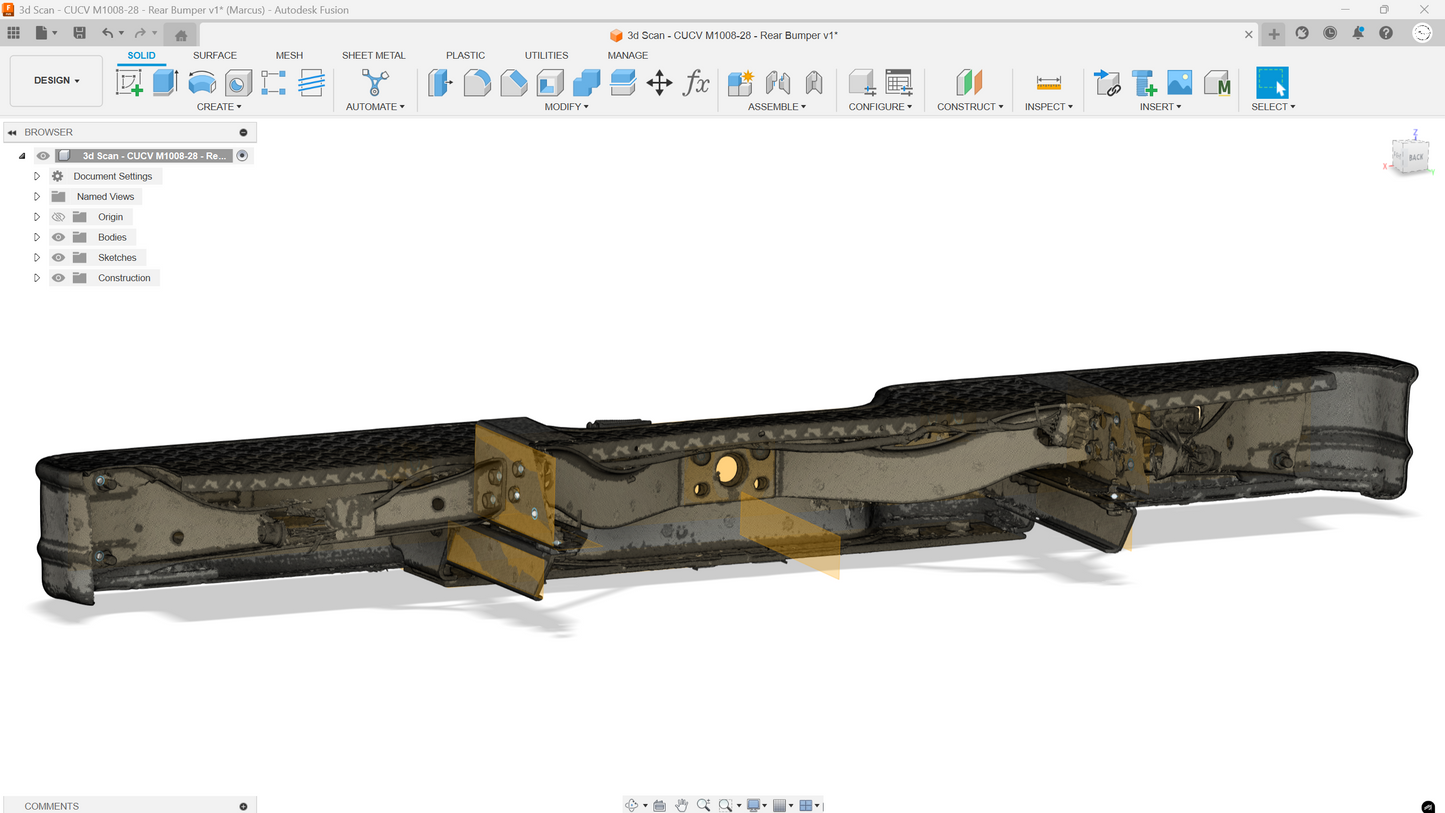This screenshot has width=1445, height=813.
Task: Toggle visibility of the Sketches folder
Action: (58, 258)
